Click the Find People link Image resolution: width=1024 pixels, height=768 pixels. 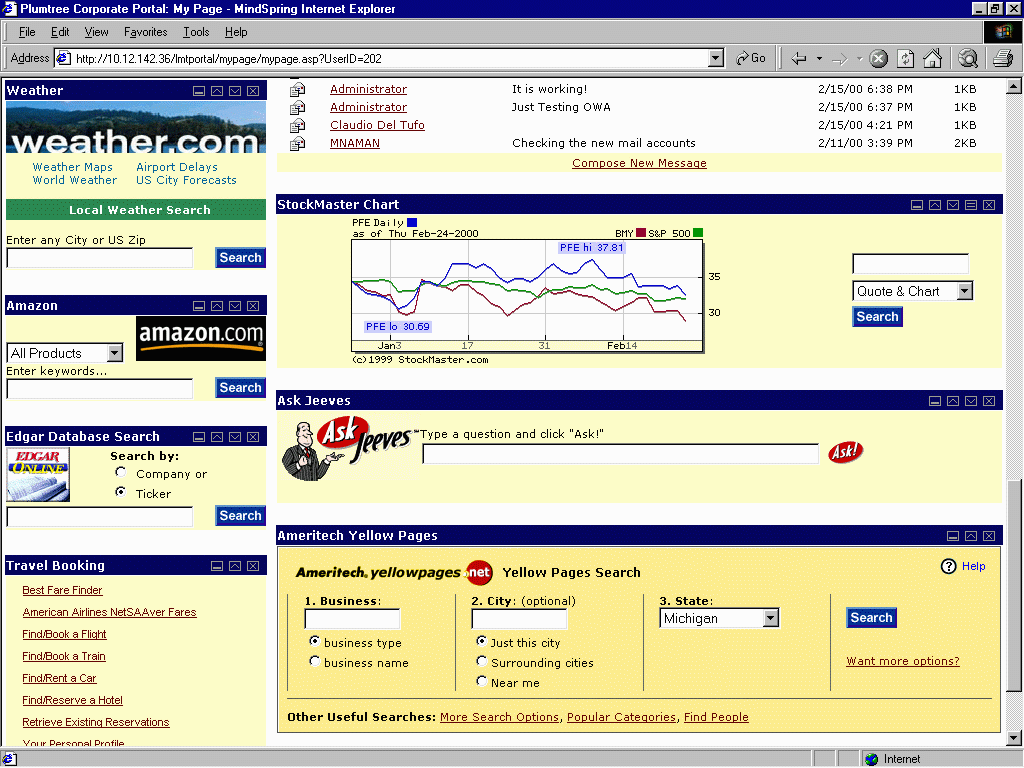point(716,718)
